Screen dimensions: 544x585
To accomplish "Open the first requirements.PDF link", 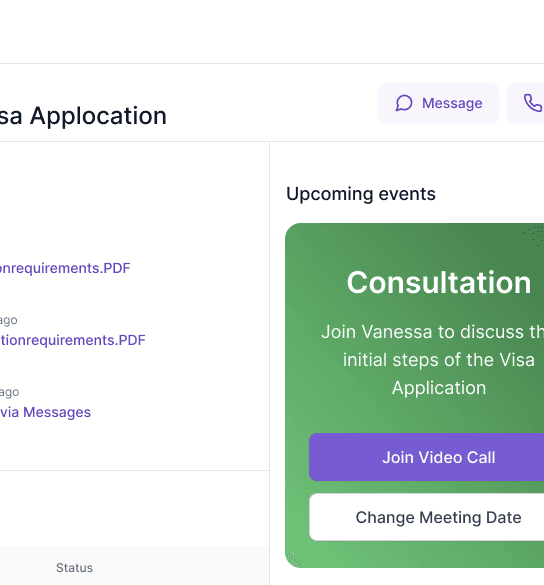I will 65,268.
